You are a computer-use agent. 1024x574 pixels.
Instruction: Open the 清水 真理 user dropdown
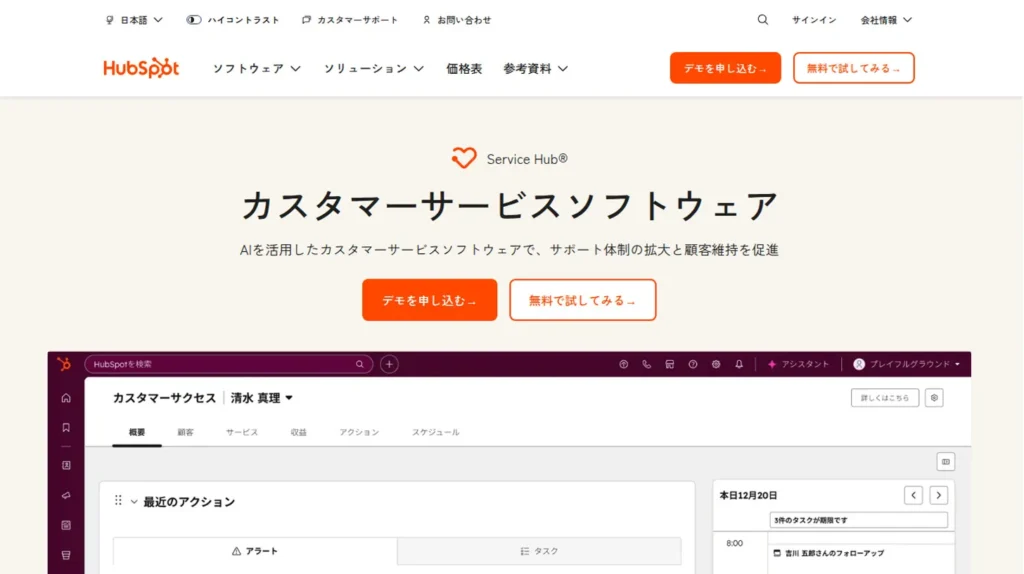262,398
